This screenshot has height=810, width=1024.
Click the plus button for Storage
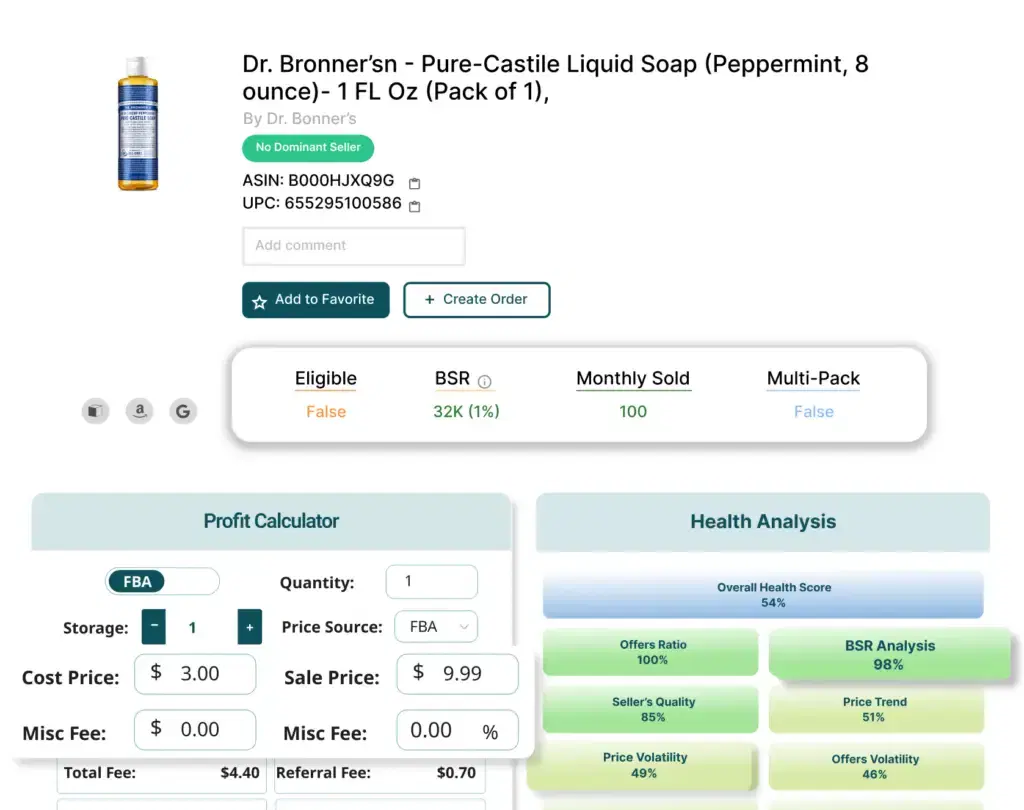click(x=249, y=627)
